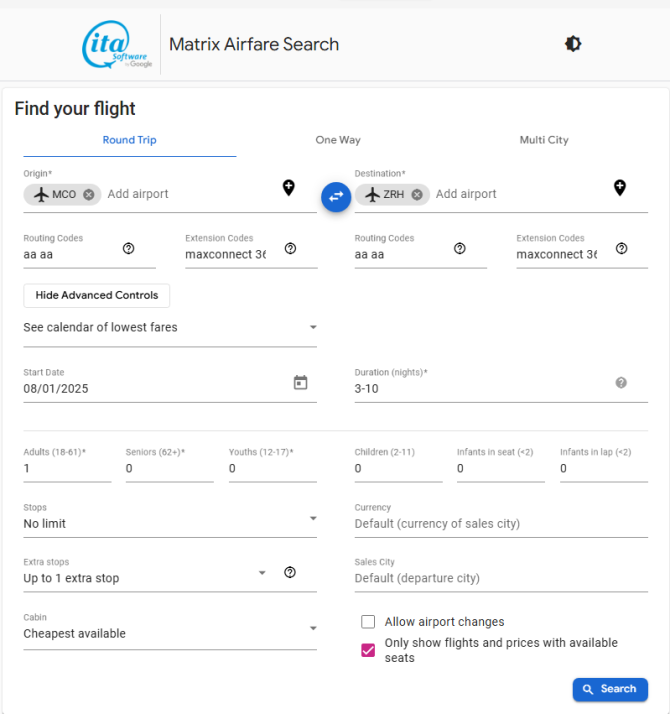Toggle dark mode theme icon
The image size is (670, 714).
click(573, 44)
